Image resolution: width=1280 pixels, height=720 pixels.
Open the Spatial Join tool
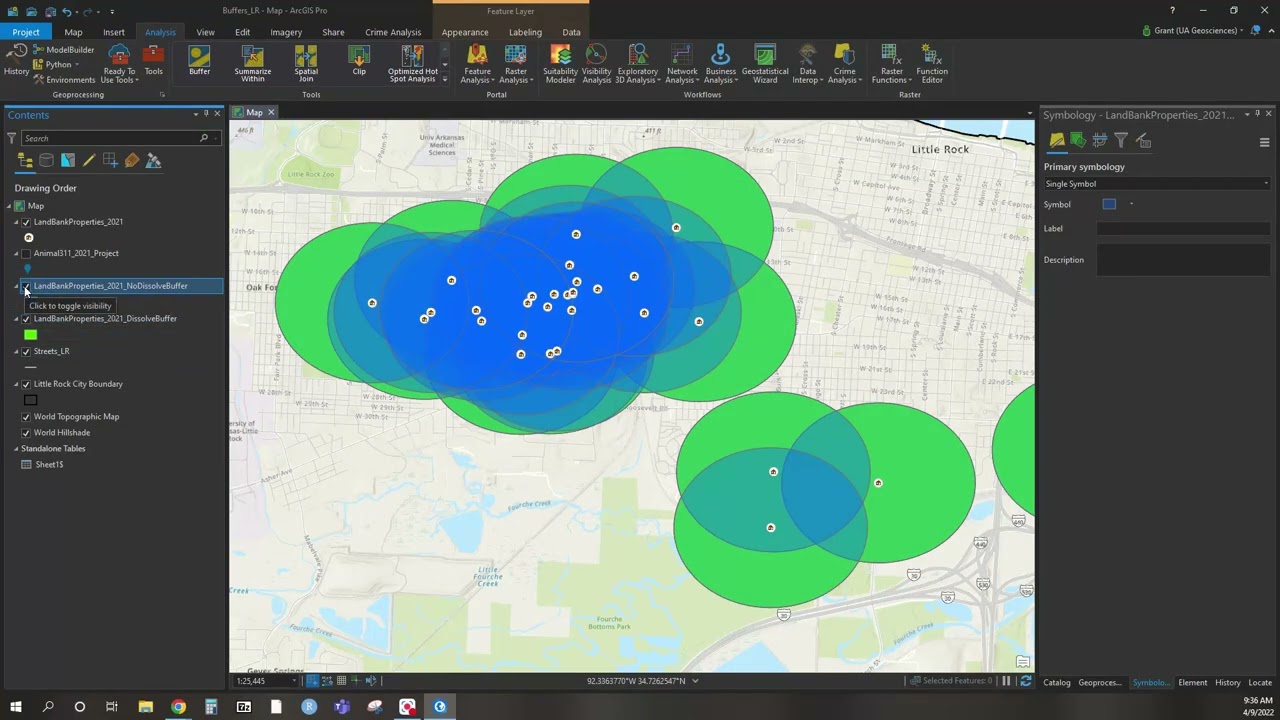[x=306, y=63]
